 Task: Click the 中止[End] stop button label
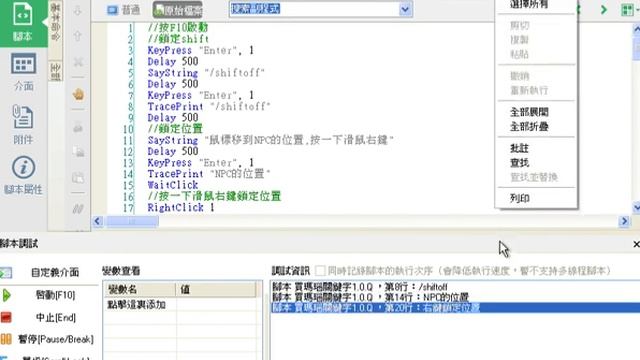[x=56, y=317]
